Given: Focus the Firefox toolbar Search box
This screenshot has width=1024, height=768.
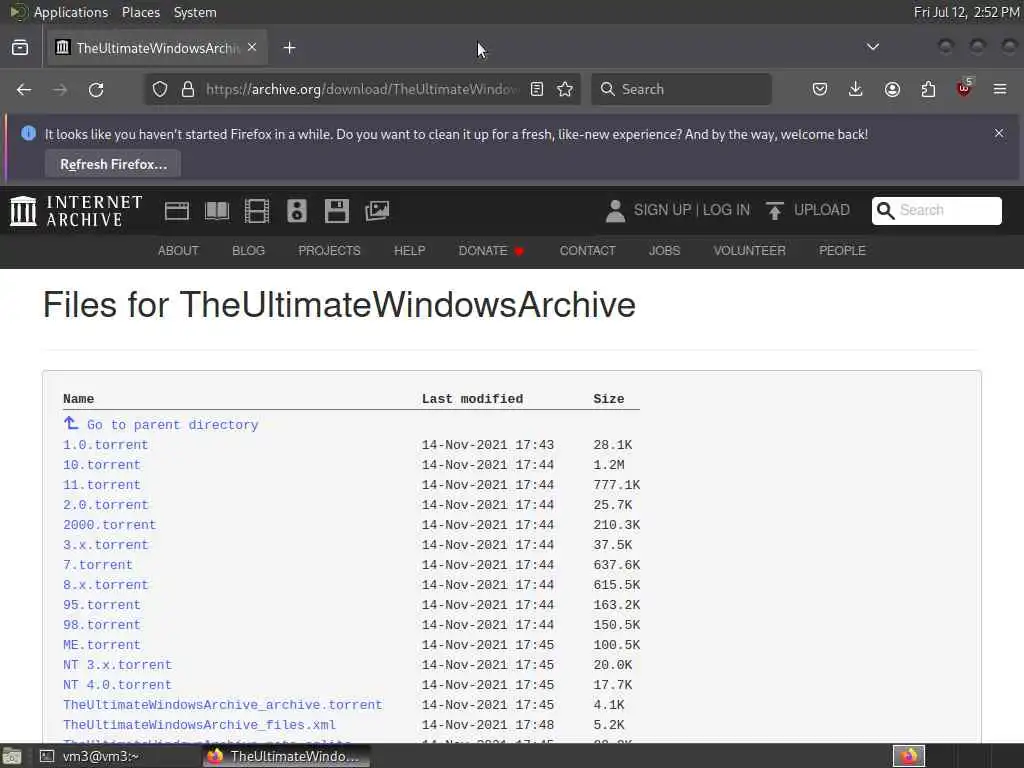Looking at the screenshot, I should [x=681, y=89].
